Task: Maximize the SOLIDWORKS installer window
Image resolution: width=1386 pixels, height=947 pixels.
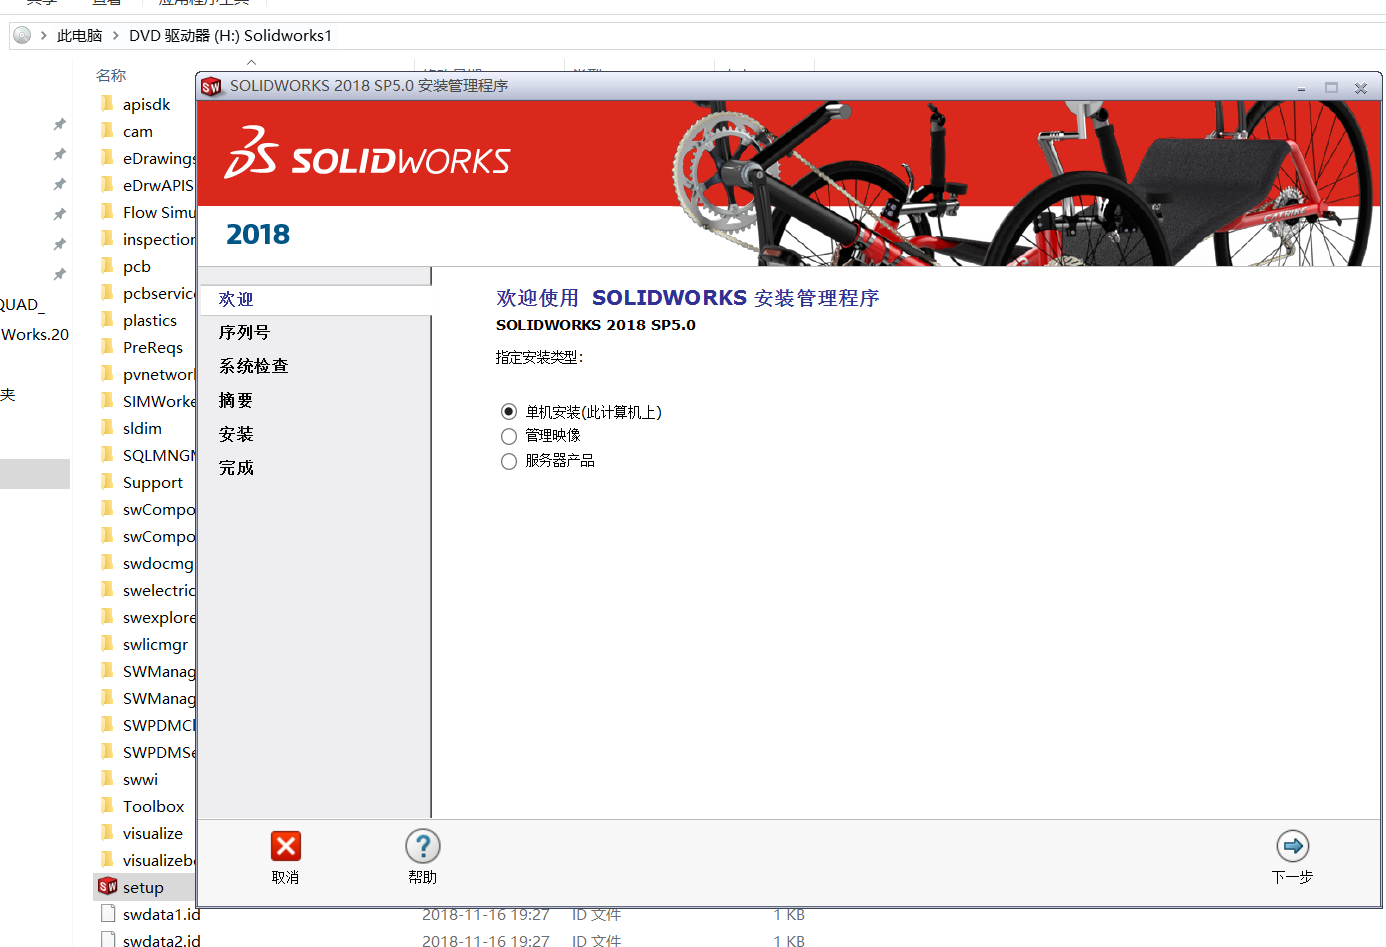Action: coord(1331,88)
